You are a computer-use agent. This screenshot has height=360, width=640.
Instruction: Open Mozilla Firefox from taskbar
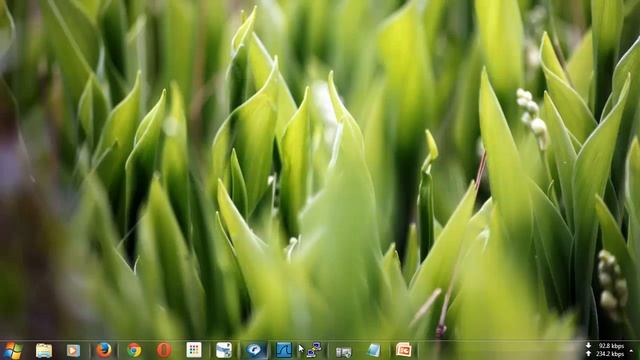coord(104,350)
